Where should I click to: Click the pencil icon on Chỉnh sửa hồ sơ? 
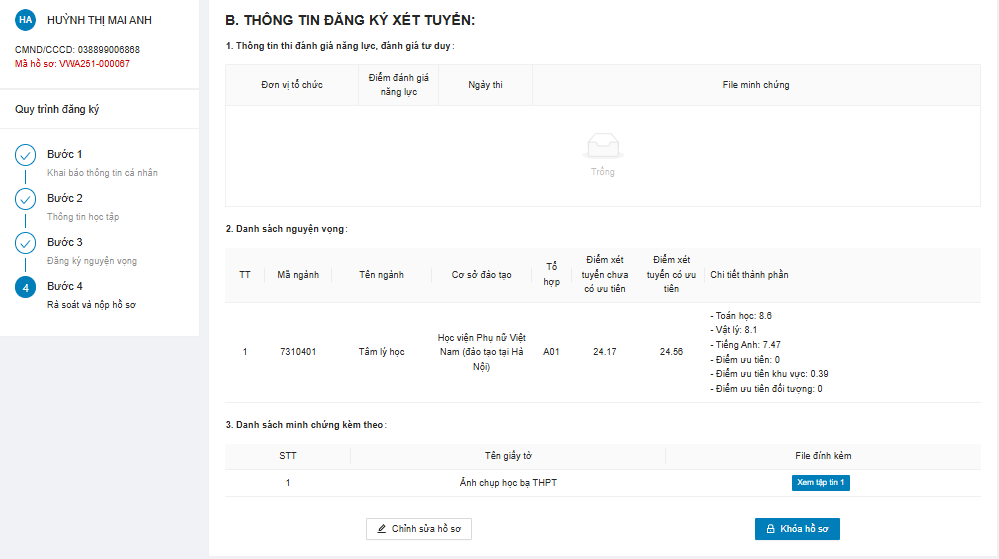[382, 529]
